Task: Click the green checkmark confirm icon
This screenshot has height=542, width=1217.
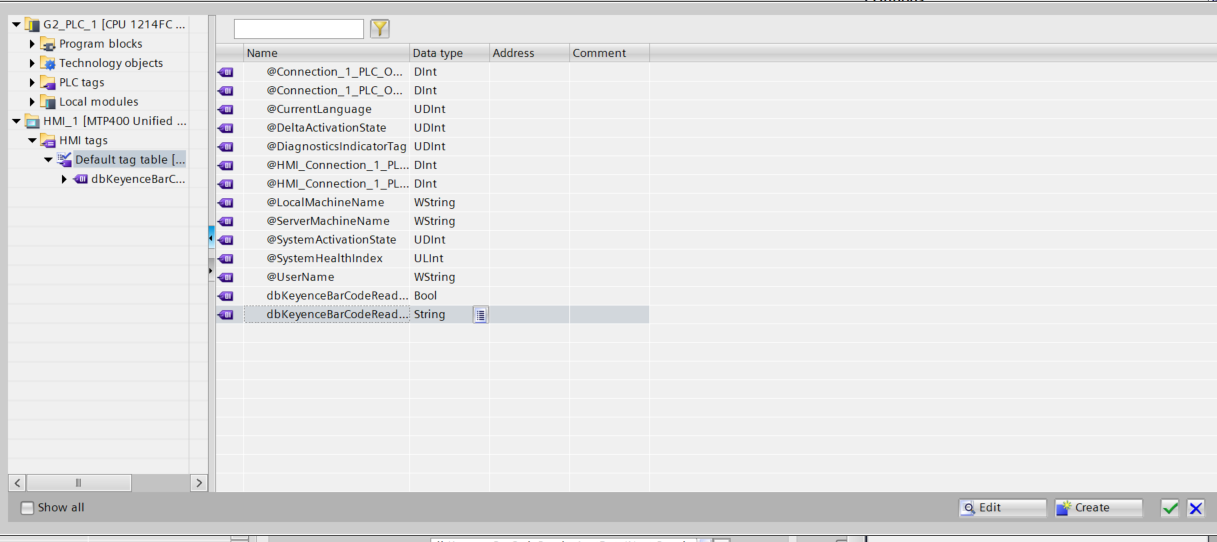Action: click(1170, 508)
